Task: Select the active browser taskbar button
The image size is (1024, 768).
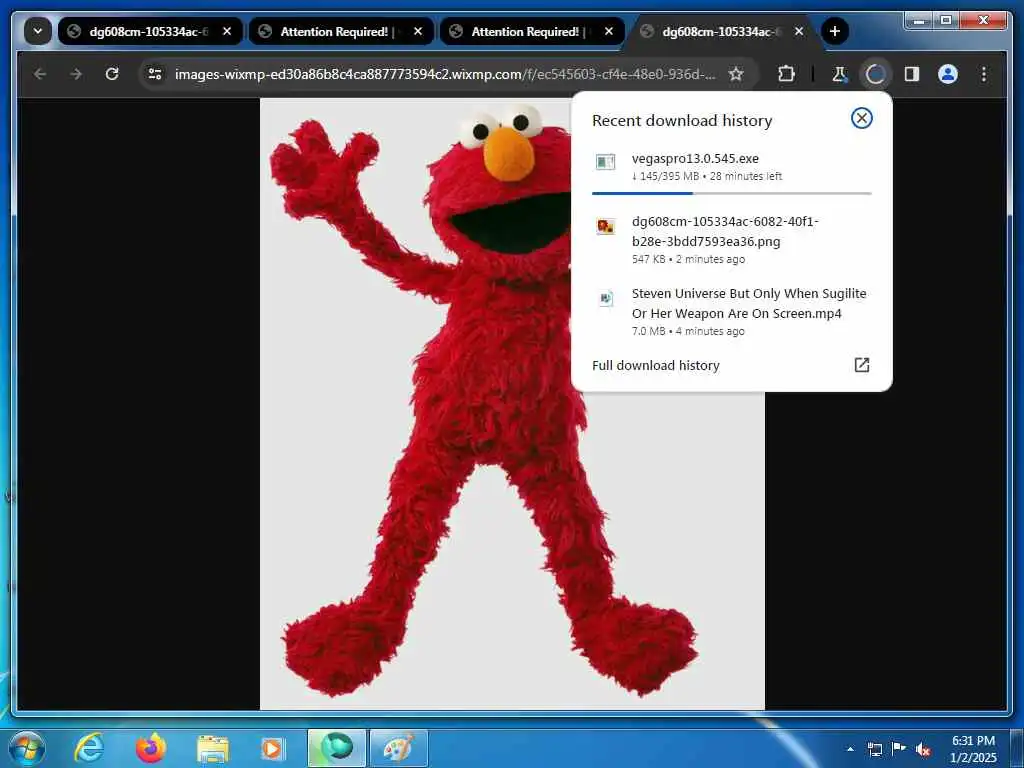Action: (337, 748)
